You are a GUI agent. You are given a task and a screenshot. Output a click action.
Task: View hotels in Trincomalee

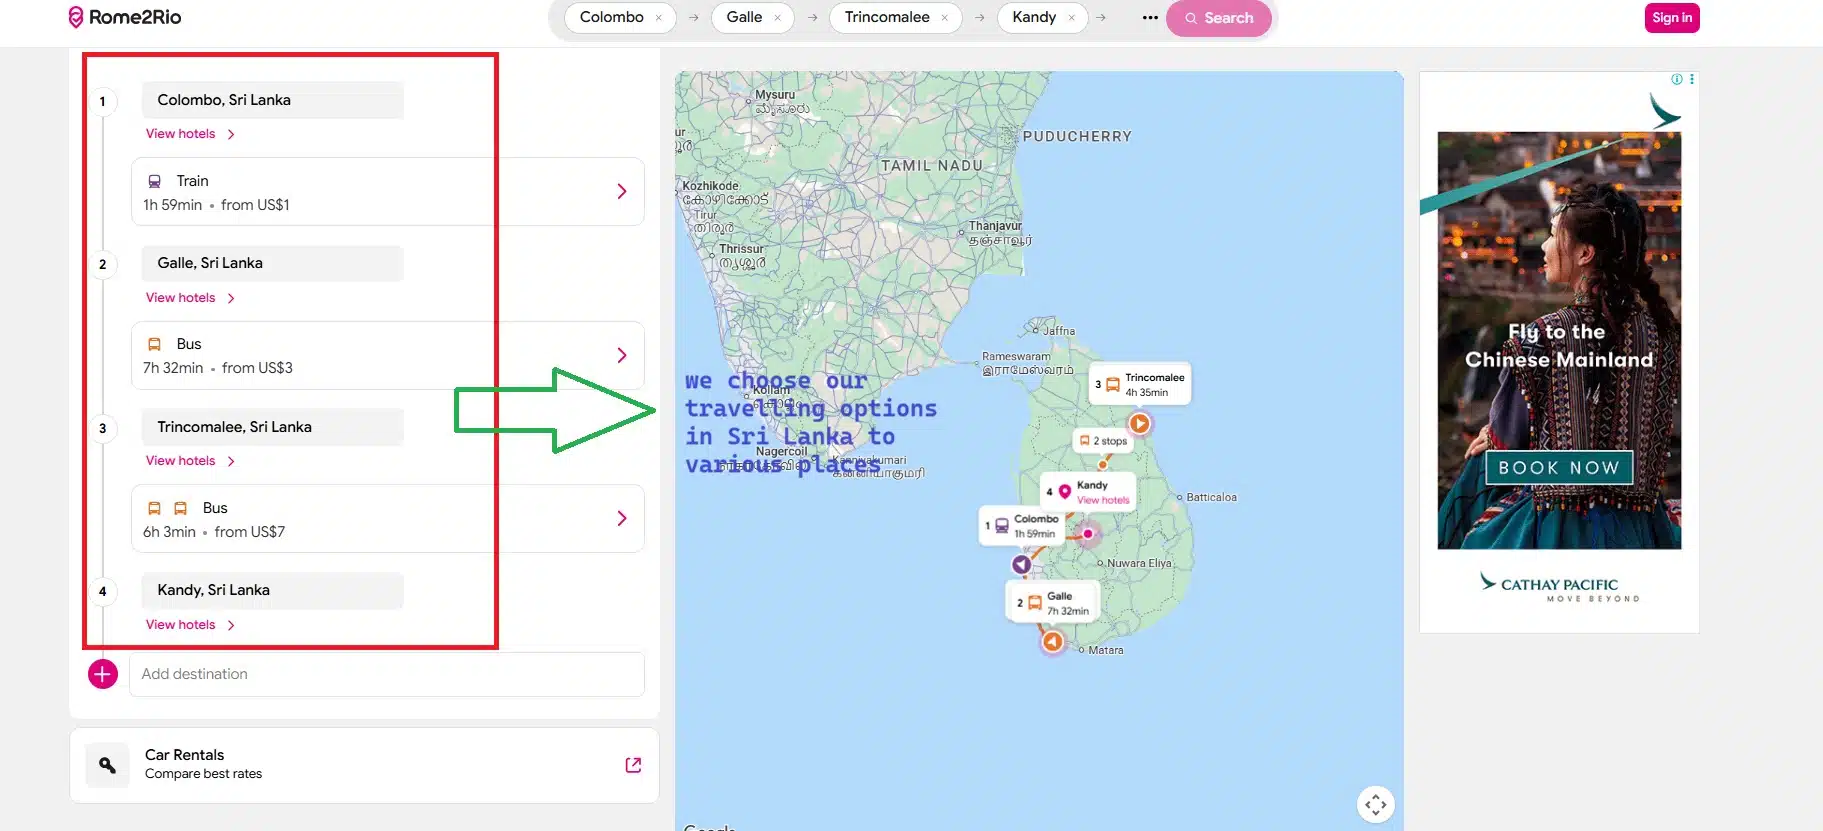click(190, 461)
